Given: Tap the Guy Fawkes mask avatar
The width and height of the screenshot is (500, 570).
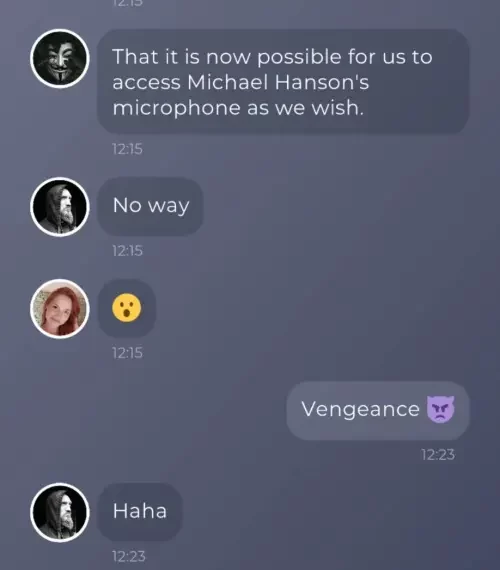Looking at the screenshot, I should pyautogui.click(x=60, y=59).
